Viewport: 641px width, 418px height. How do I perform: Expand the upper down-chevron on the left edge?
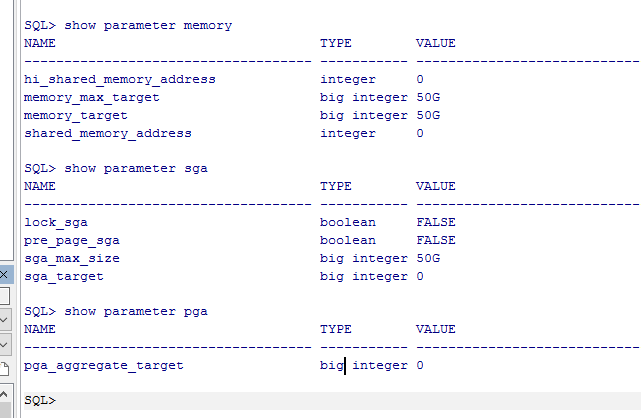pyautogui.click(x=4, y=320)
